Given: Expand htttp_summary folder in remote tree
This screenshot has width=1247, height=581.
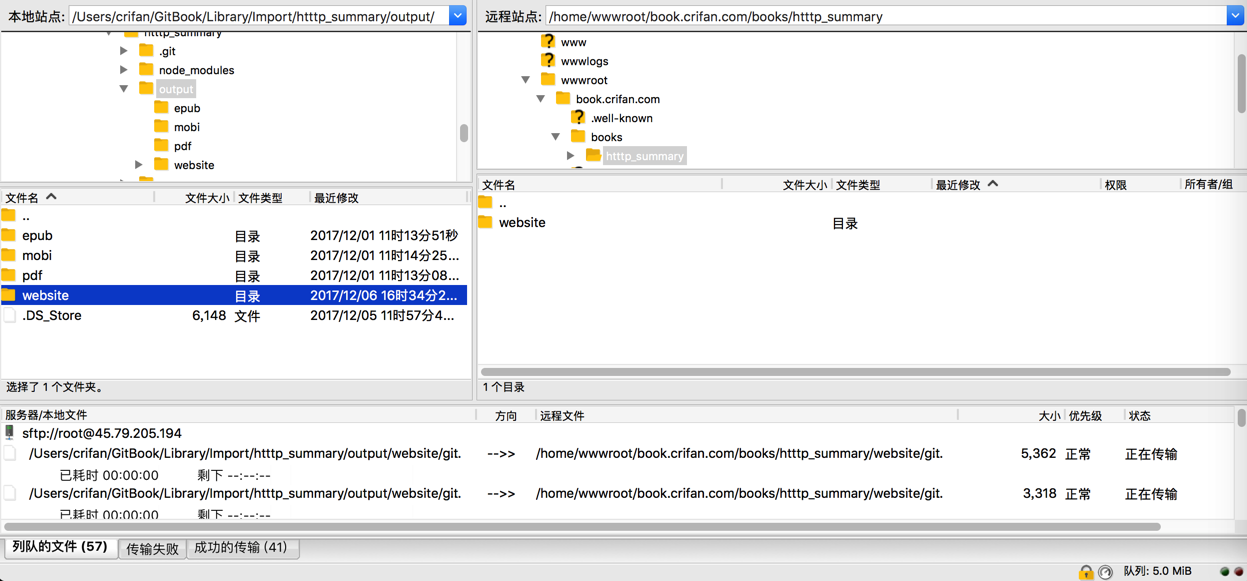Looking at the screenshot, I should (x=571, y=156).
